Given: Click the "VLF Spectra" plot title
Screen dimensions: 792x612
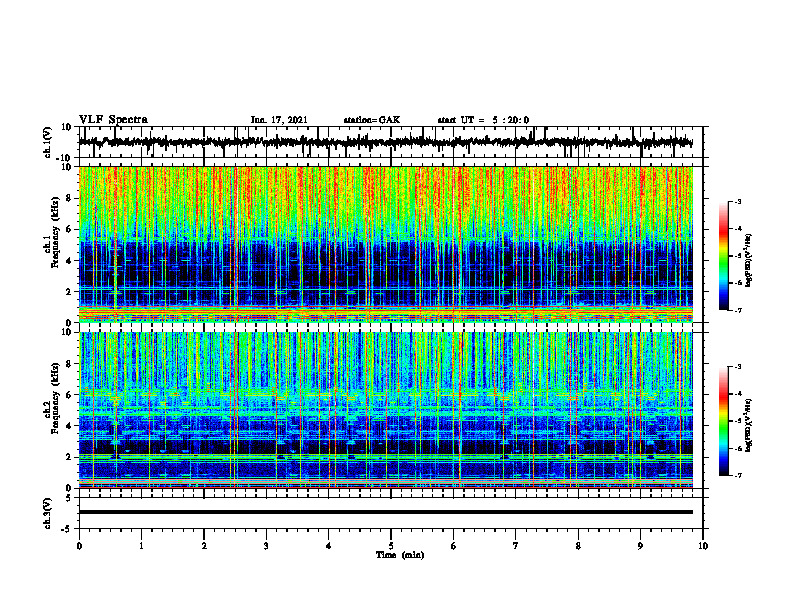Looking at the screenshot, I should 113,120.
